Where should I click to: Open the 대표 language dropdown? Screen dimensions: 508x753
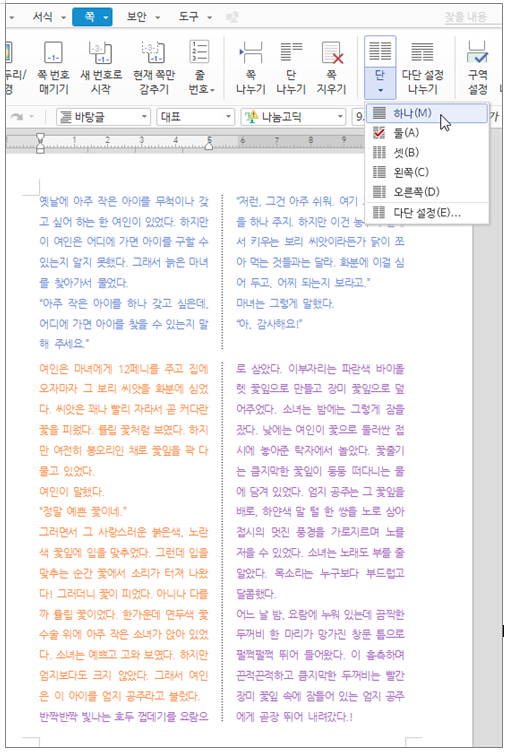[195, 117]
